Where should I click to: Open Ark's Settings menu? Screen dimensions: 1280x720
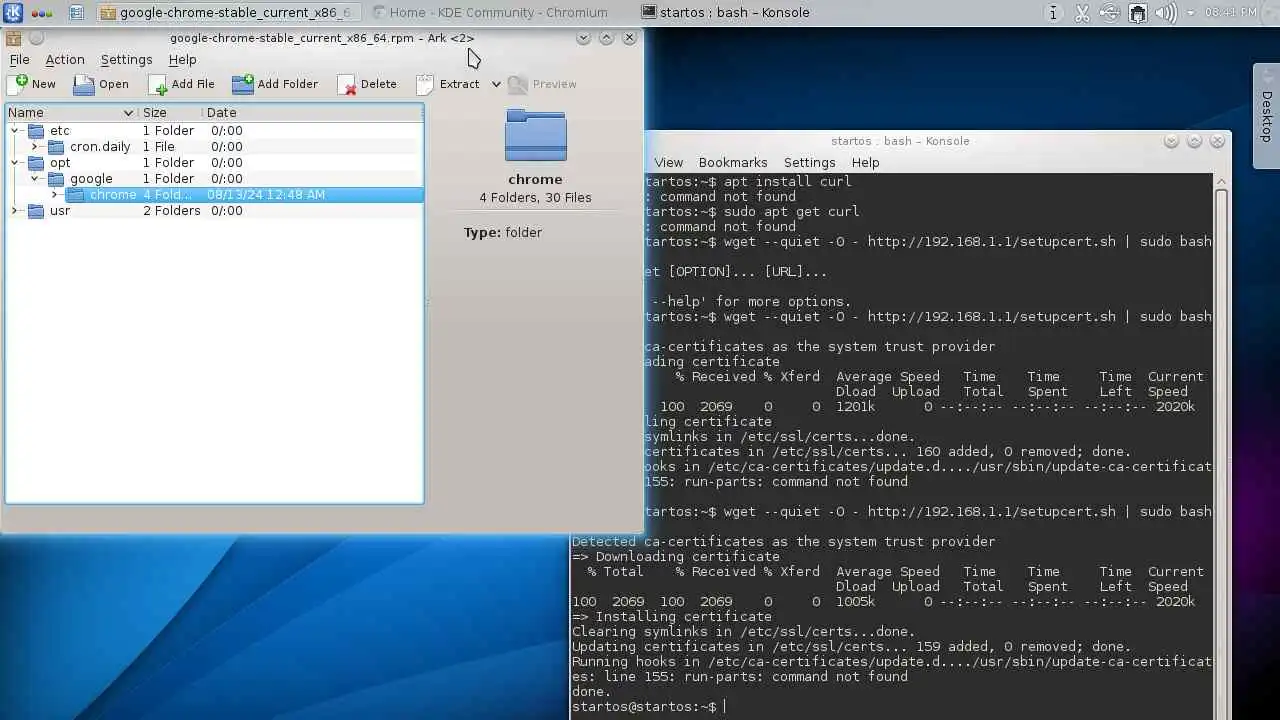pyautogui.click(x=126, y=60)
